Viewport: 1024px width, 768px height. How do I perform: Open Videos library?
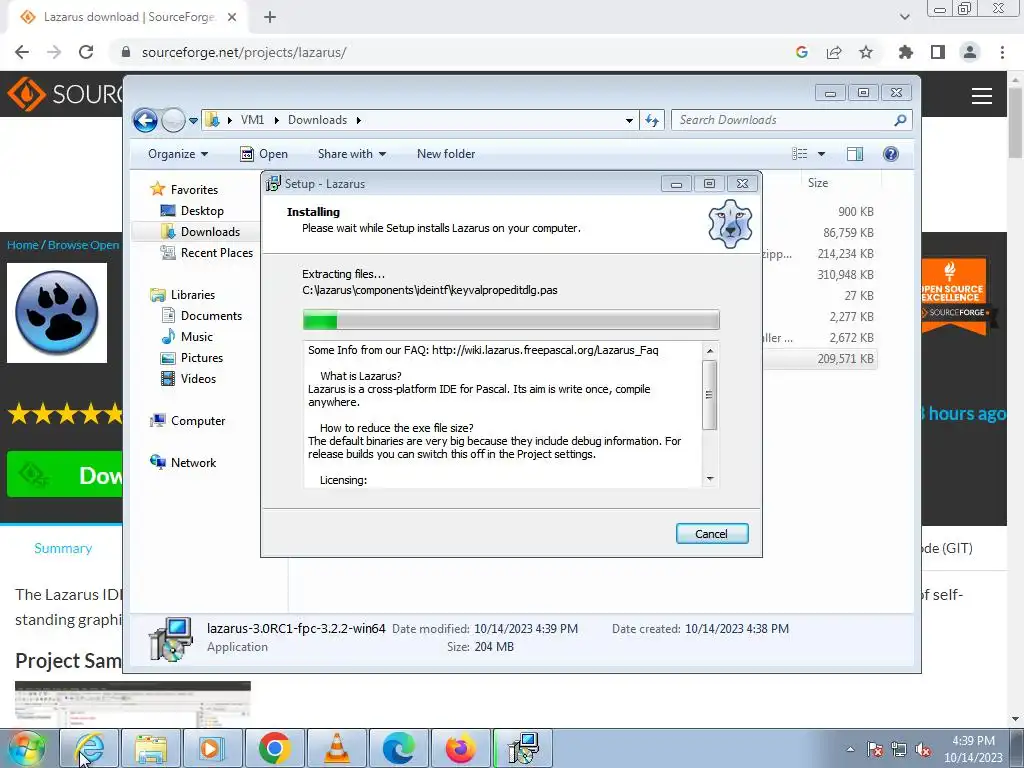(198, 379)
